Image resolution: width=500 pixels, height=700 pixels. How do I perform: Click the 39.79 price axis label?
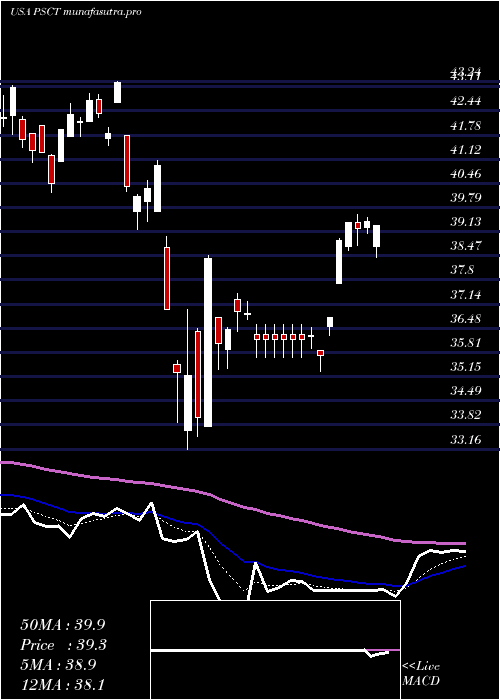coord(466,198)
